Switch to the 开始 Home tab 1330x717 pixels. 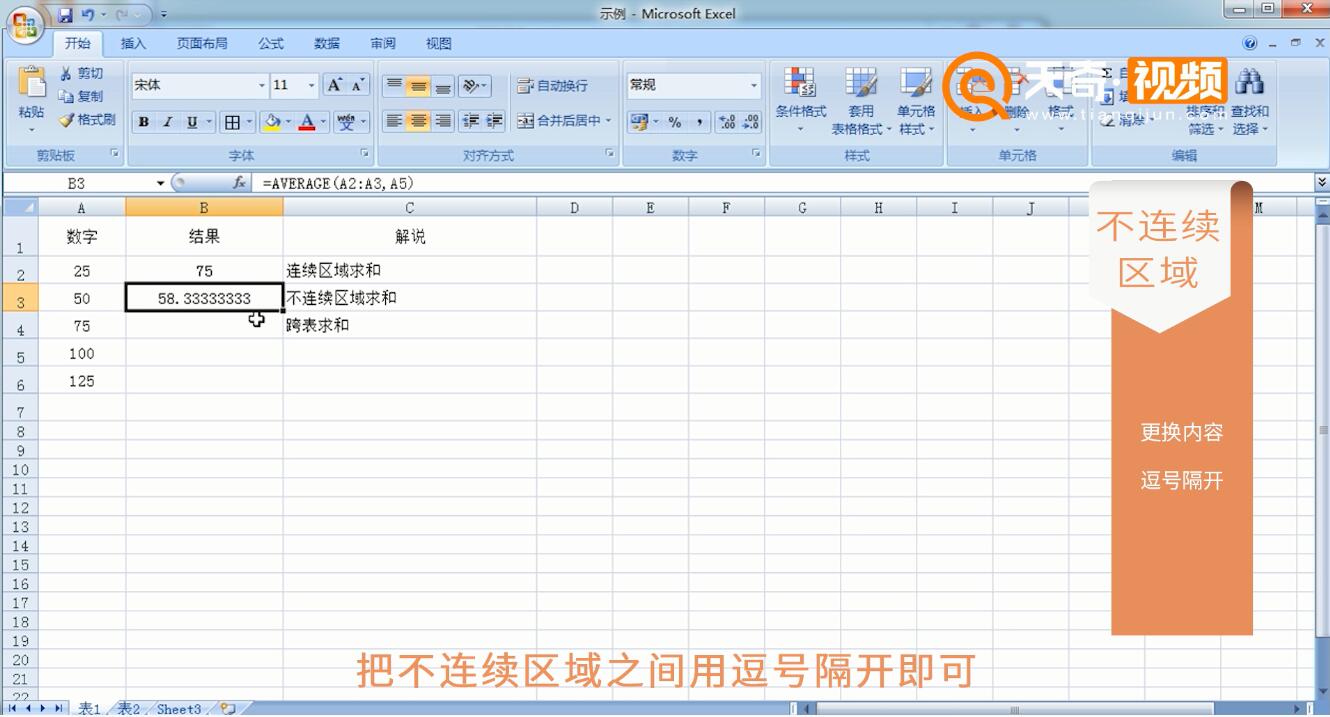78,44
